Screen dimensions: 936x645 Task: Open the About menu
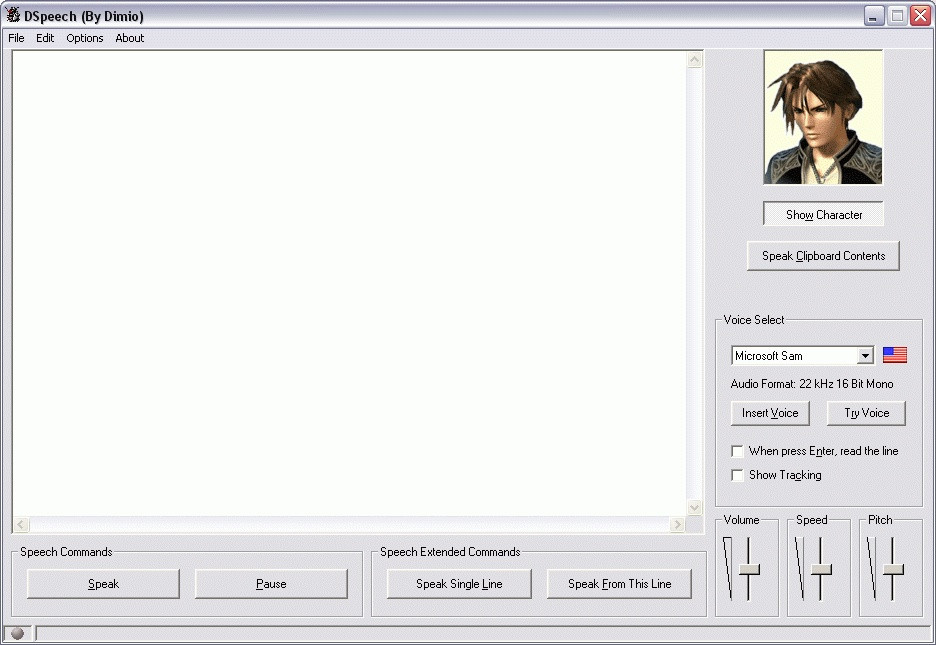[x=130, y=38]
